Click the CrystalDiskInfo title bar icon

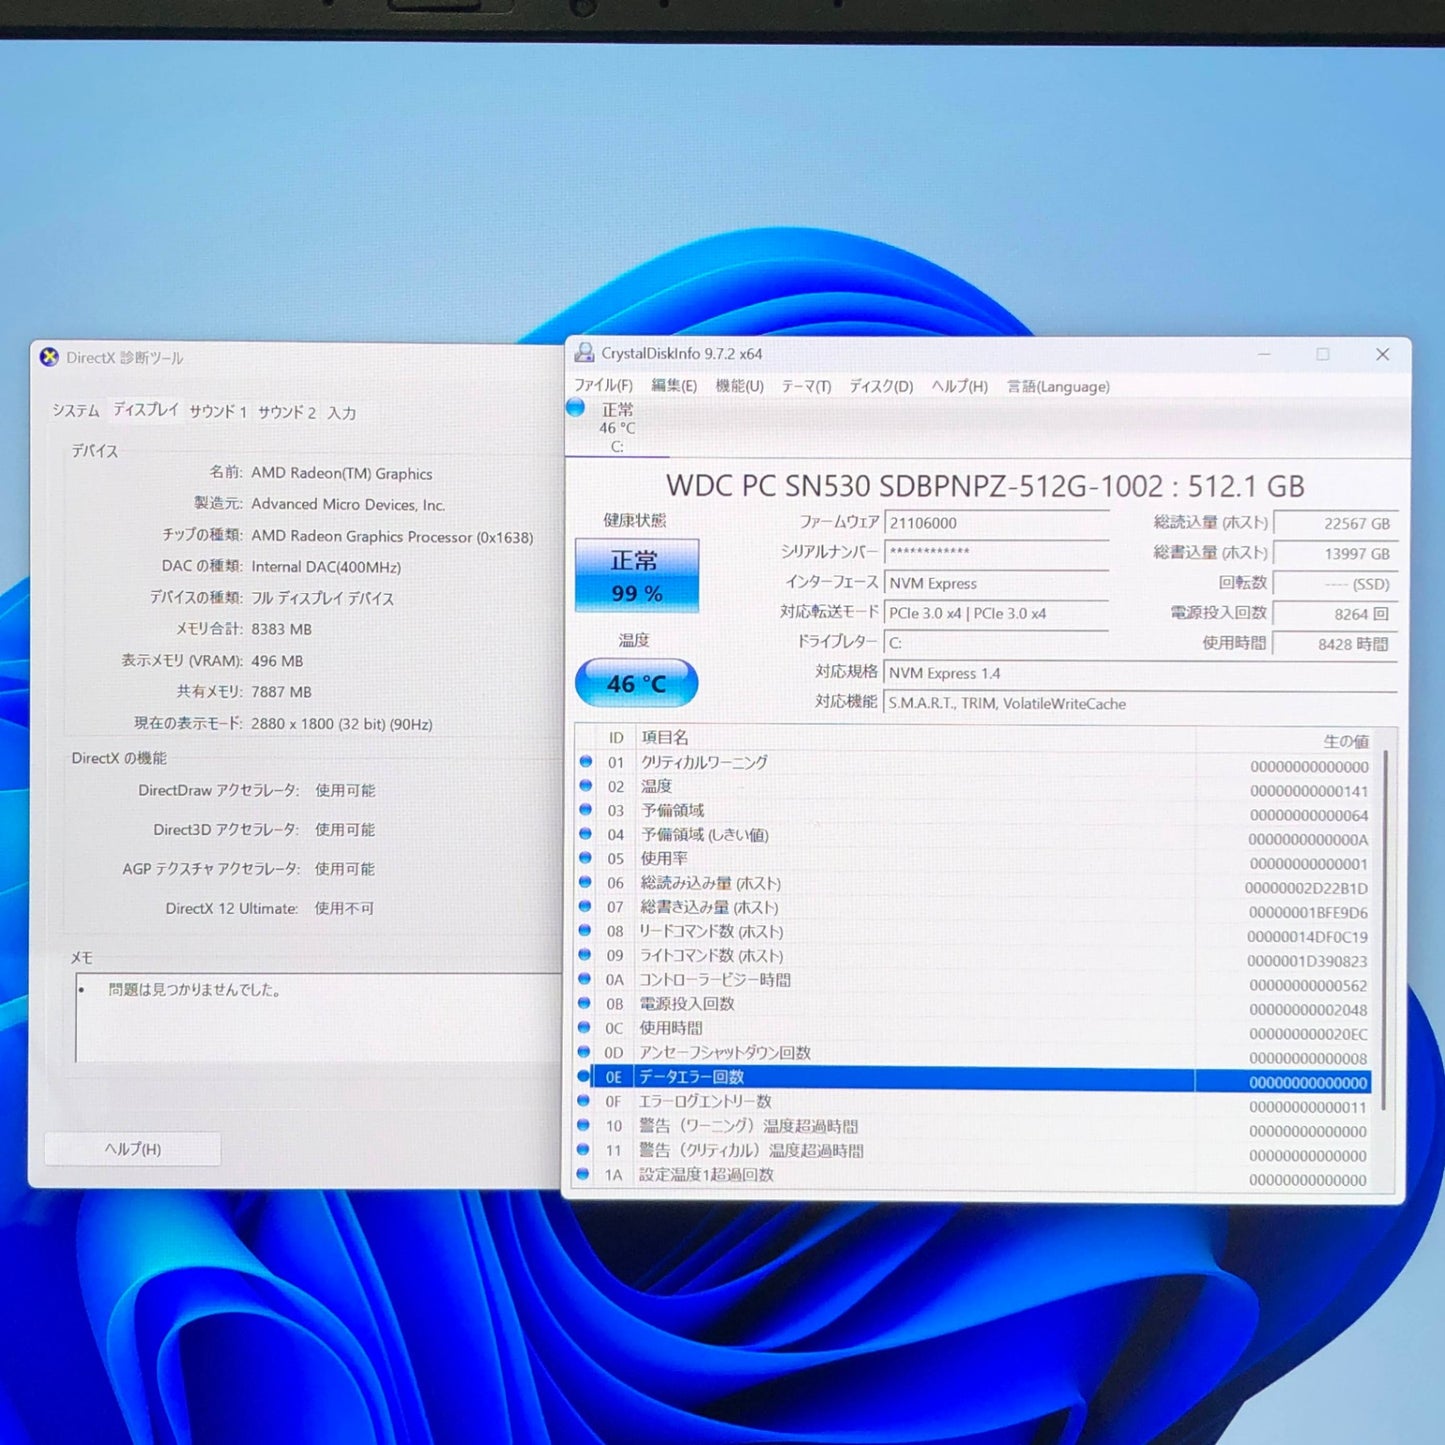(584, 353)
